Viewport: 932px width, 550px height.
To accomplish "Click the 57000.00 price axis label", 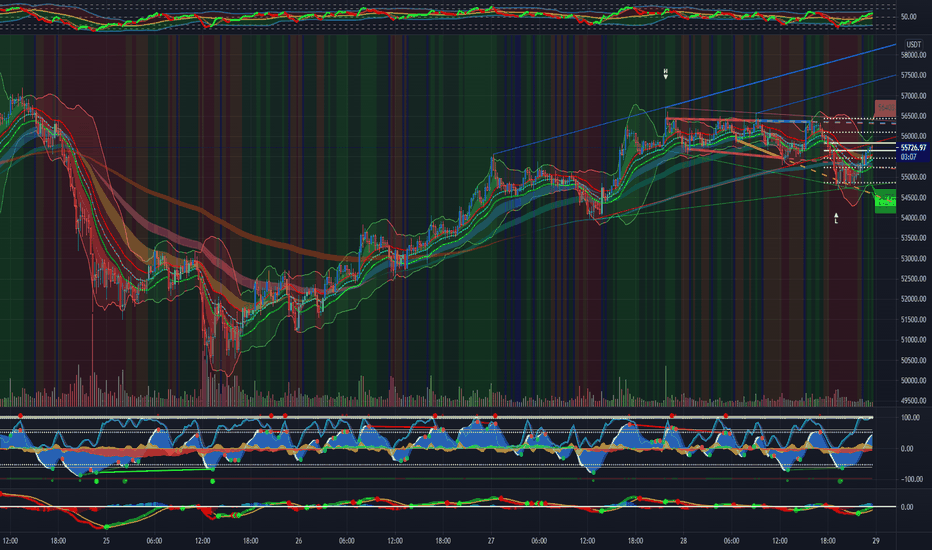I will click(x=913, y=96).
